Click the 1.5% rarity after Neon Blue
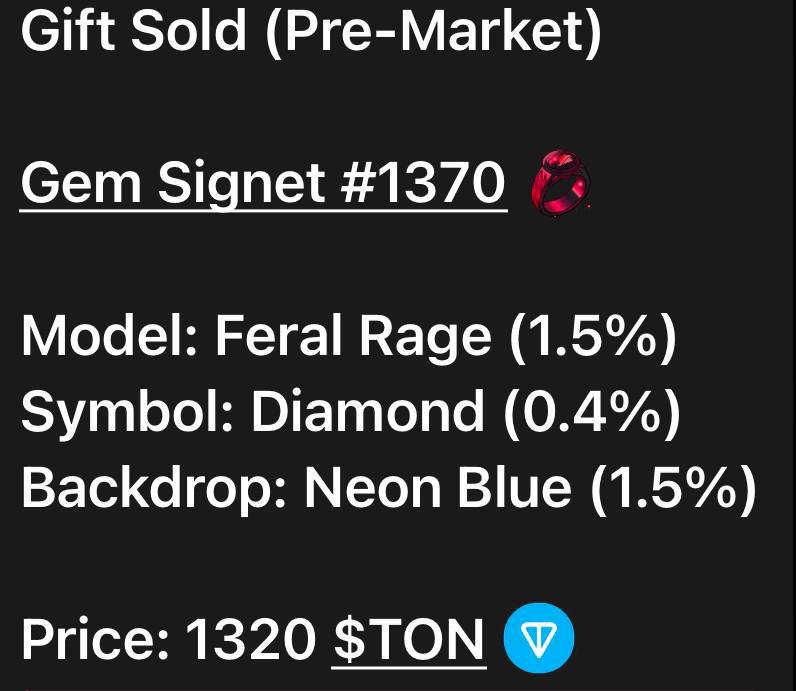This screenshot has width=796, height=691. [x=673, y=488]
